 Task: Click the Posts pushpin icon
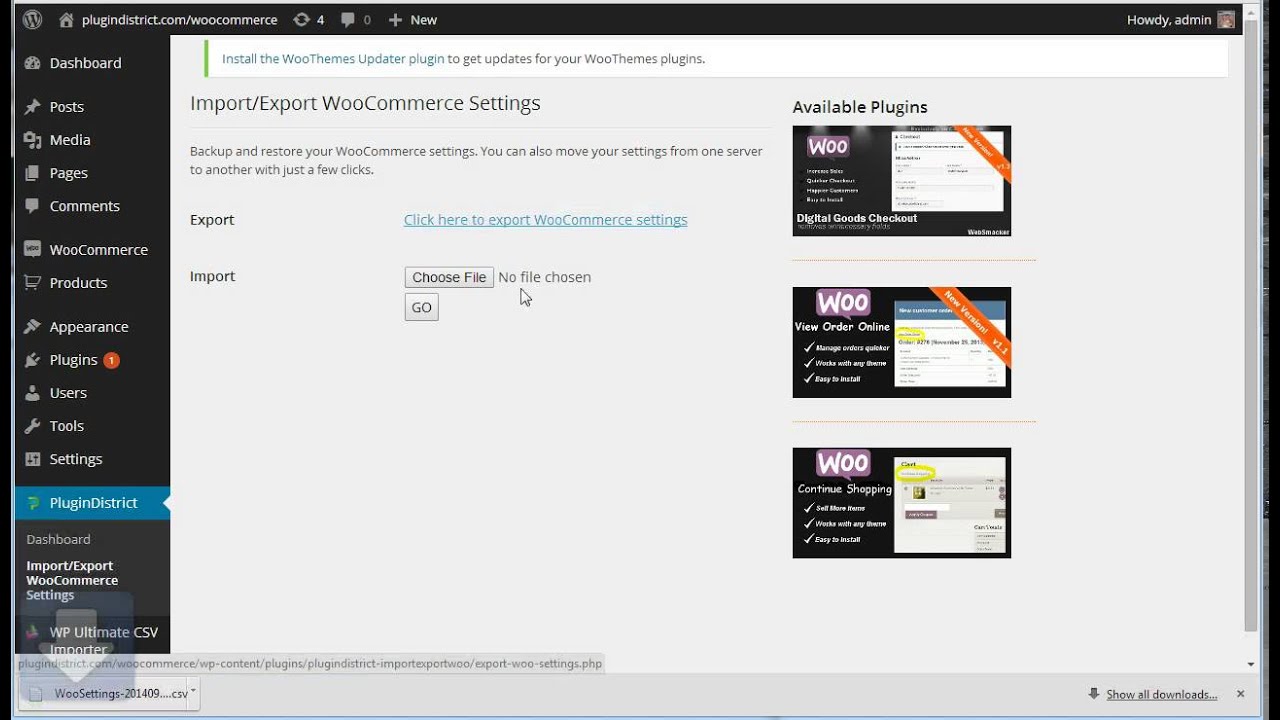coord(33,107)
